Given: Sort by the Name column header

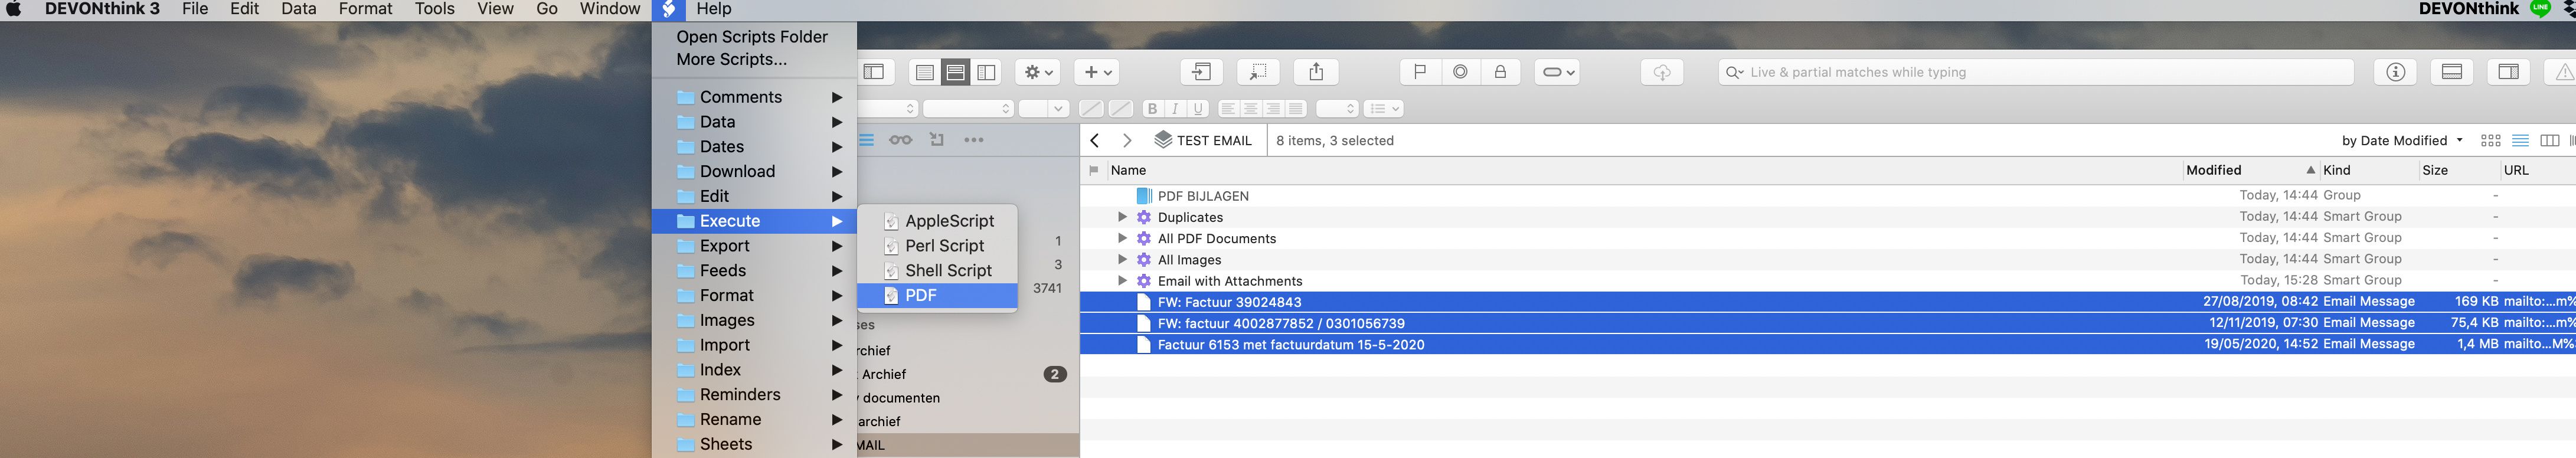Looking at the screenshot, I should pos(1644,170).
